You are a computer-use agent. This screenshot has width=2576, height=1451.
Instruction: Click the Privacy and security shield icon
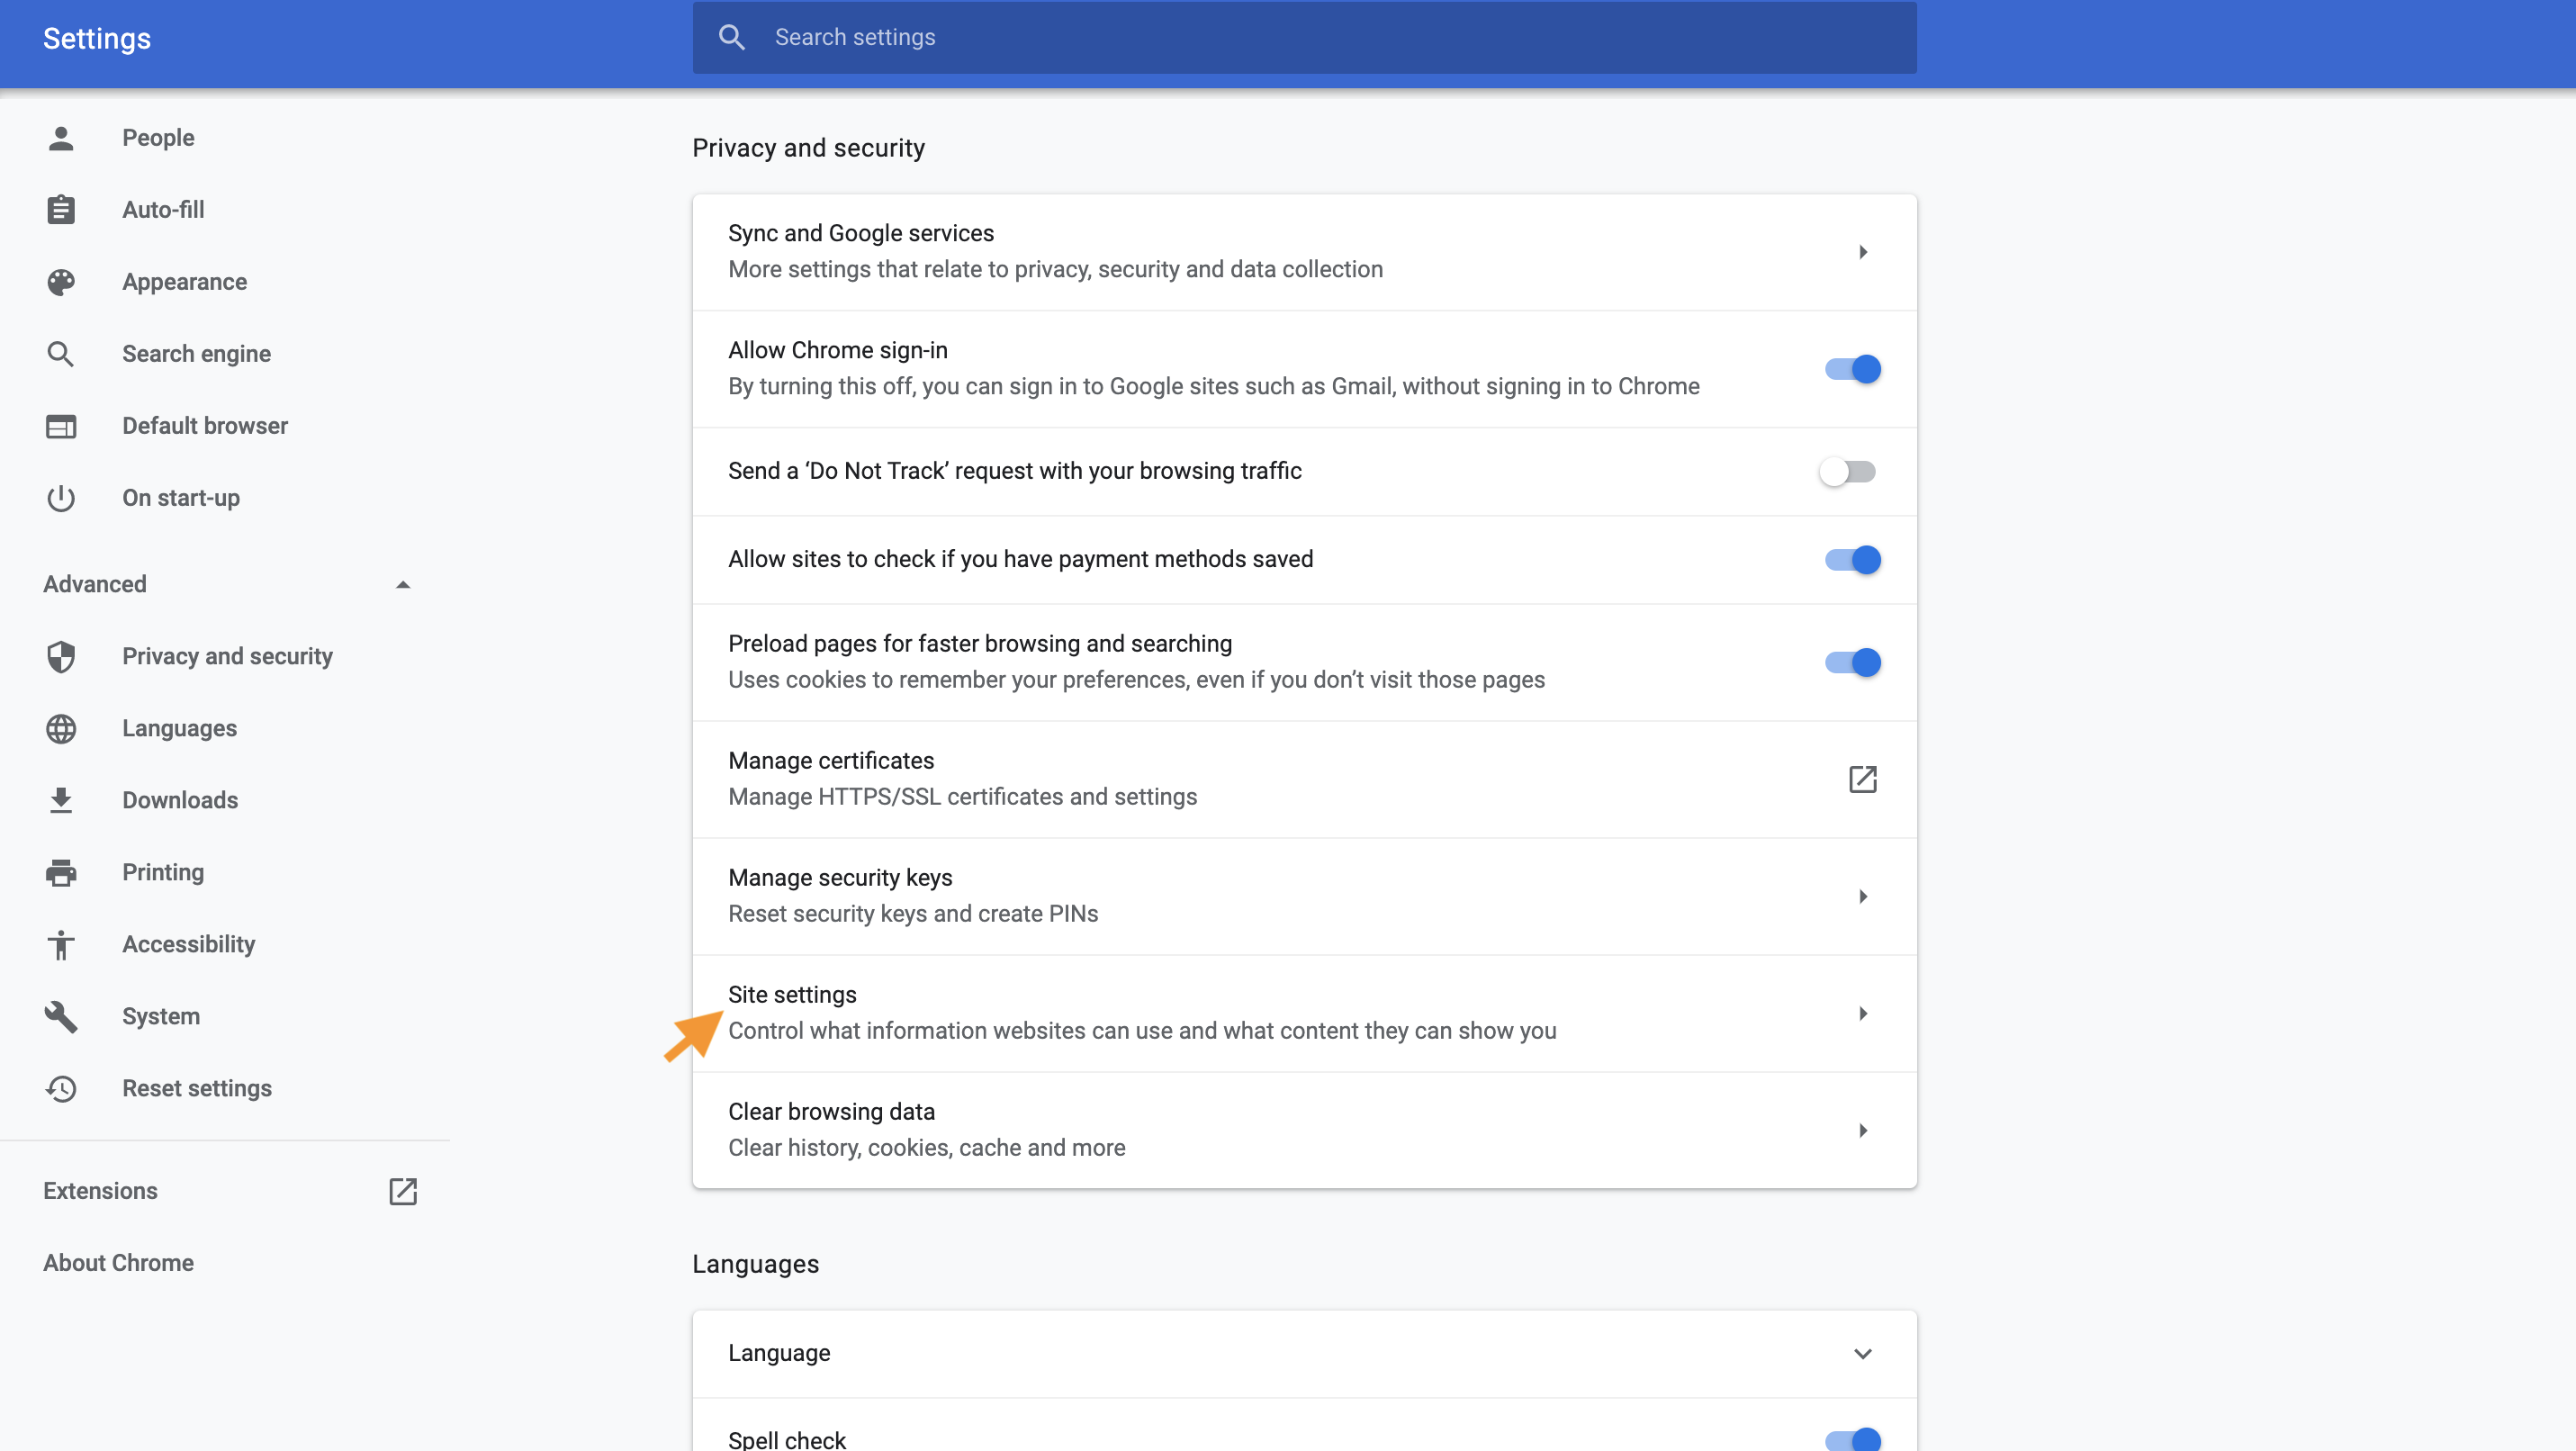tap(61, 656)
